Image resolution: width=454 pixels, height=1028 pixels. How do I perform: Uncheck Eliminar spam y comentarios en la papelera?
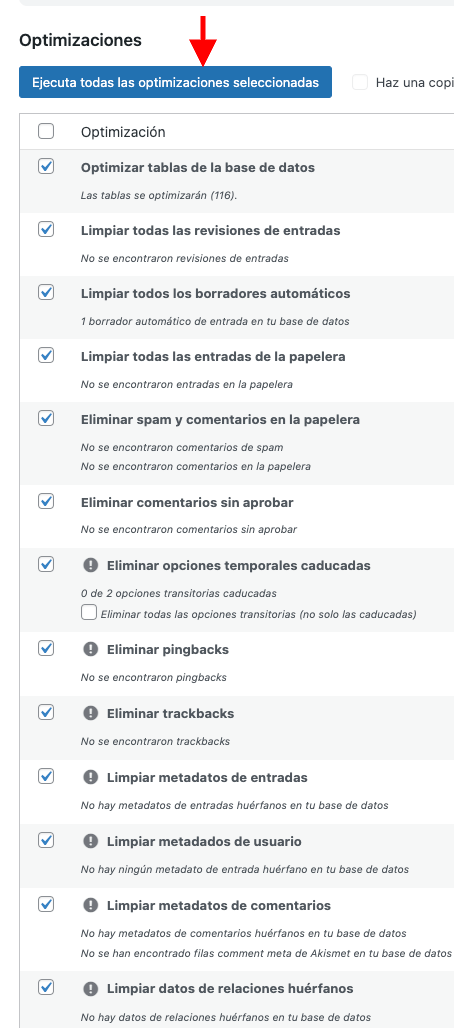(46, 418)
